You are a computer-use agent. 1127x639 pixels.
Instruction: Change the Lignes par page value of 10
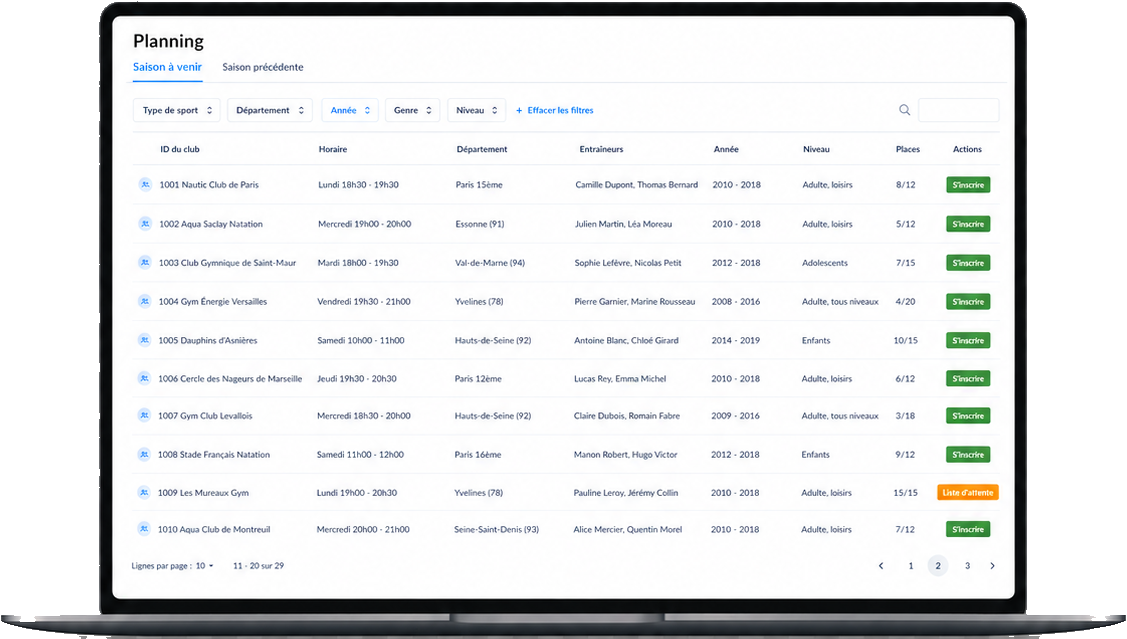205,566
